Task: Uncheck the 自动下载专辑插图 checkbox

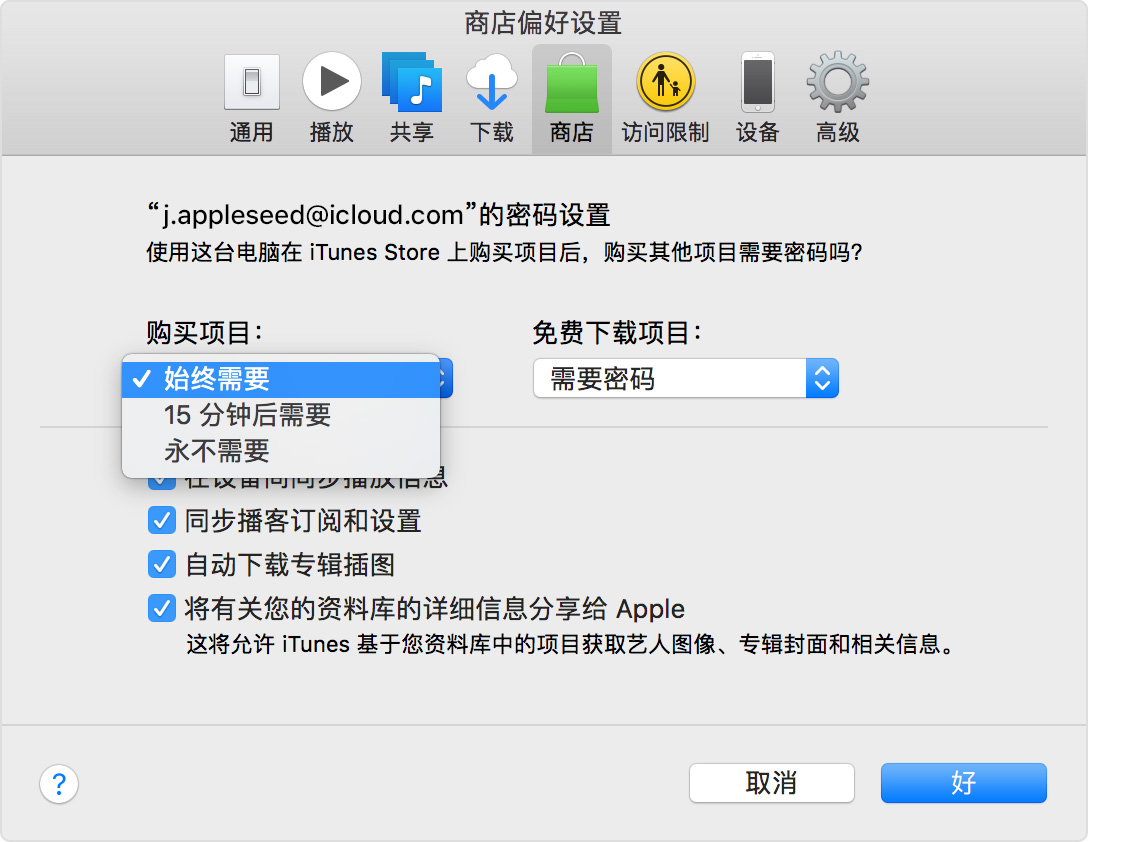Action: (x=161, y=564)
